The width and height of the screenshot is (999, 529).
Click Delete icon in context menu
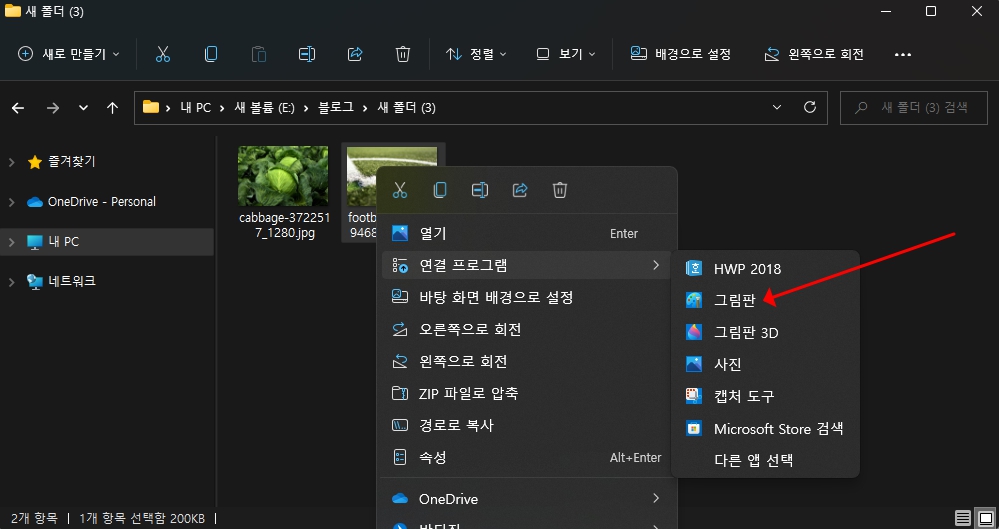560,190
